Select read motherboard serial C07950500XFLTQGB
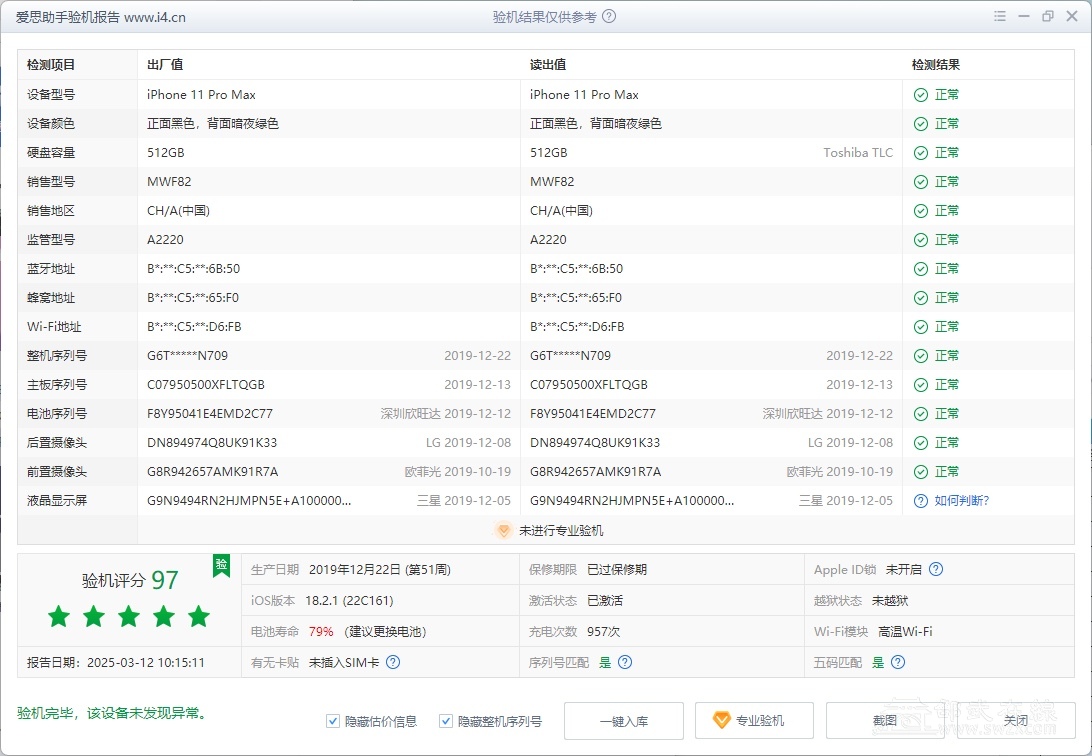The image size is (1092, 756). click(x=588, y=385)
